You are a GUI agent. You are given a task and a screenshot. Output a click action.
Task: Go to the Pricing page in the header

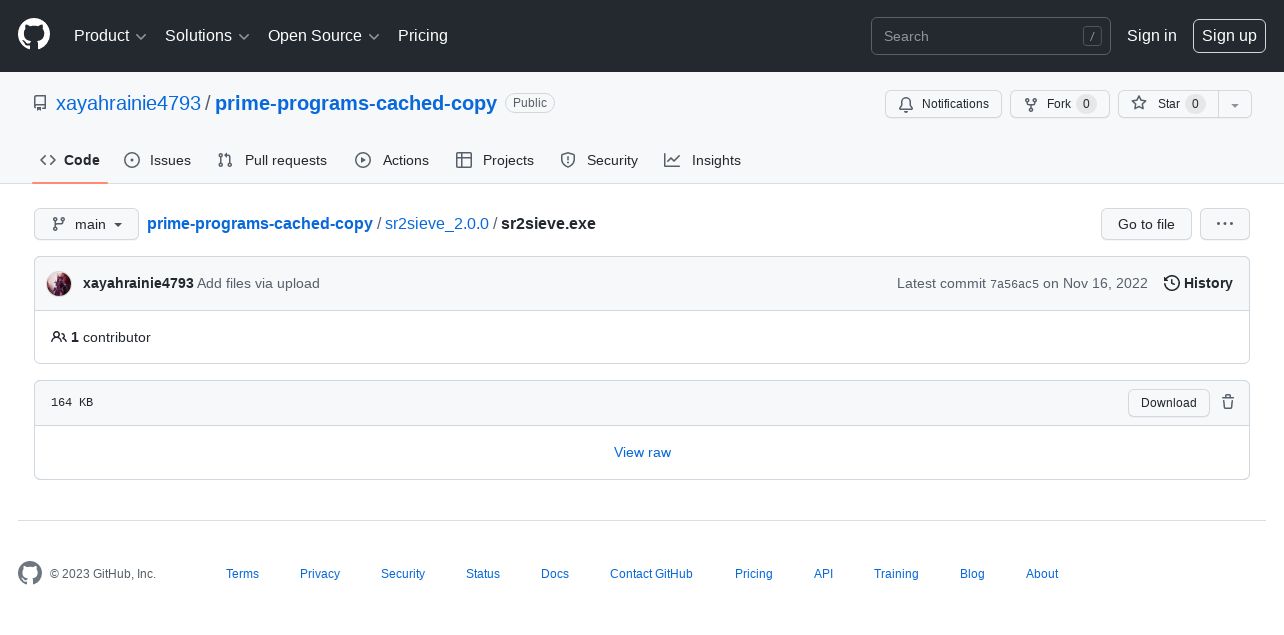(423, 36)
